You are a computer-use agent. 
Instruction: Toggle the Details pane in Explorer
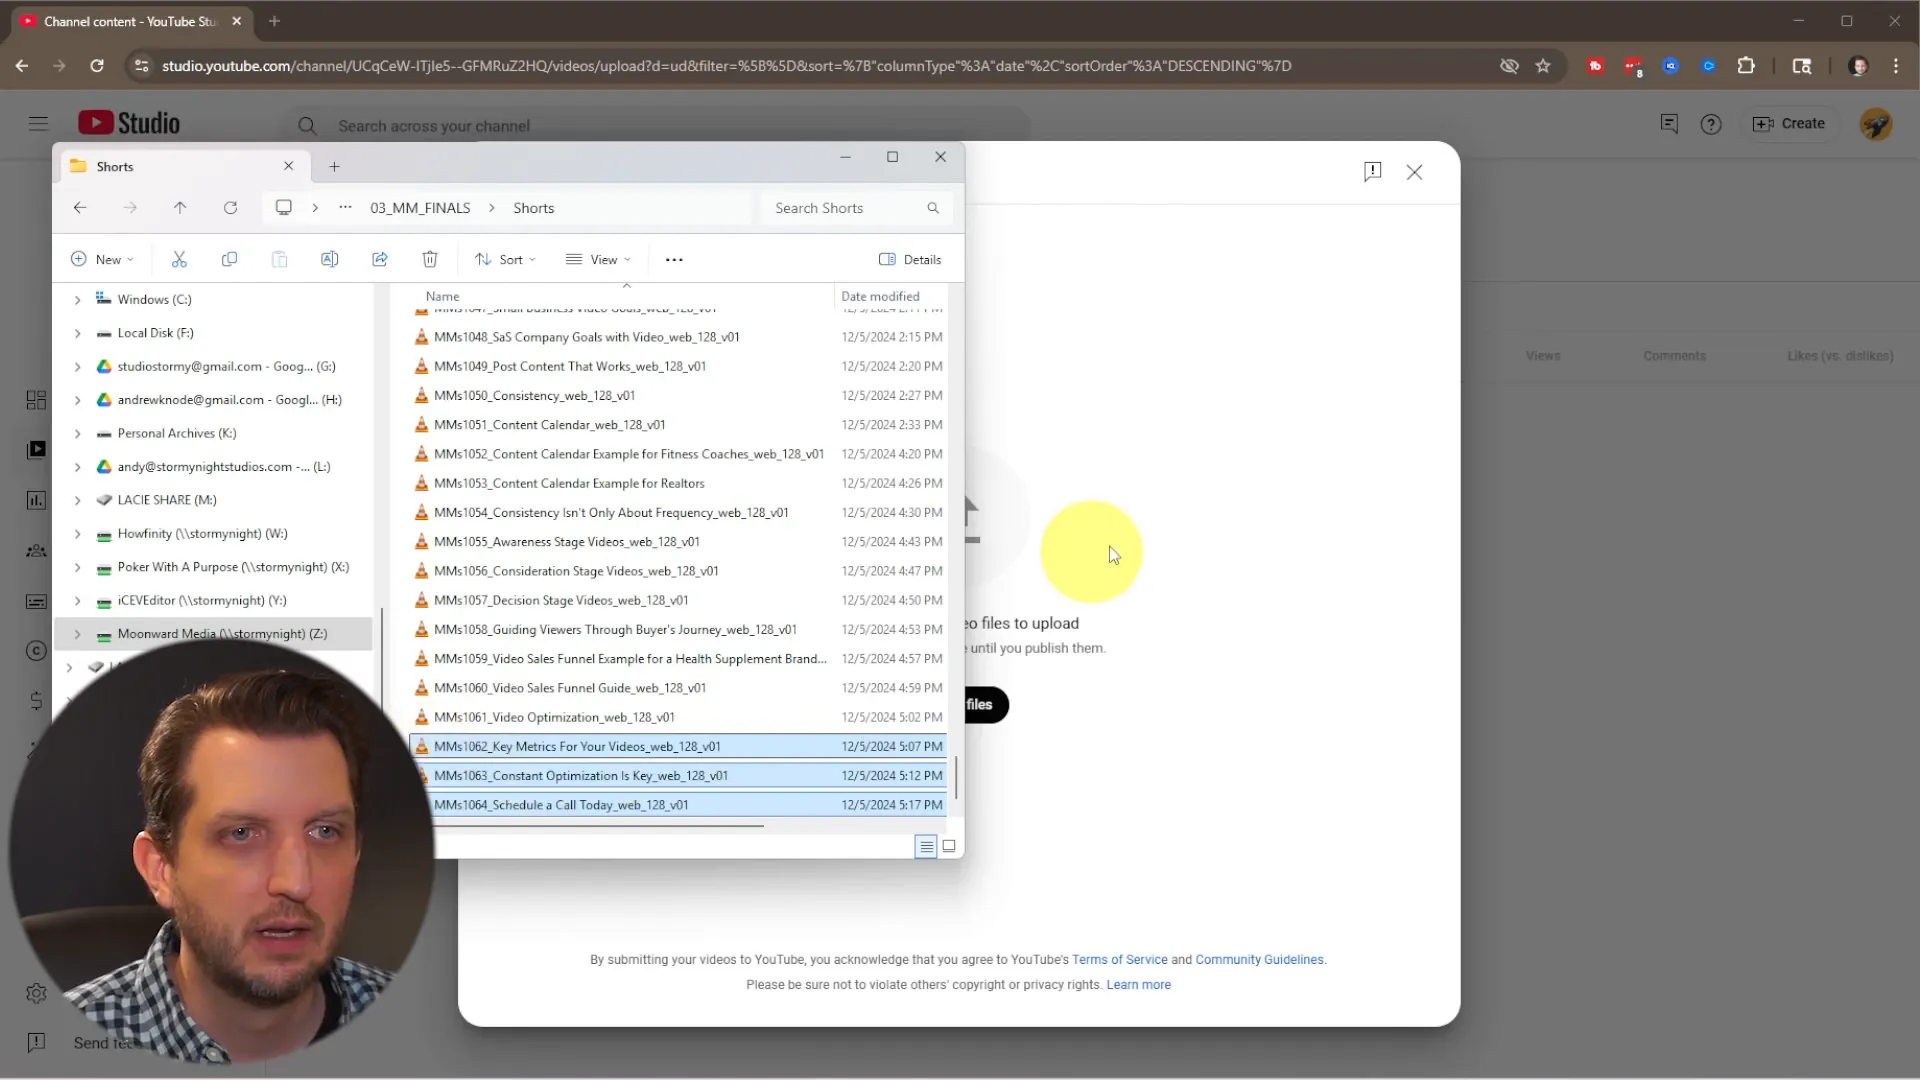coord(910,259)
